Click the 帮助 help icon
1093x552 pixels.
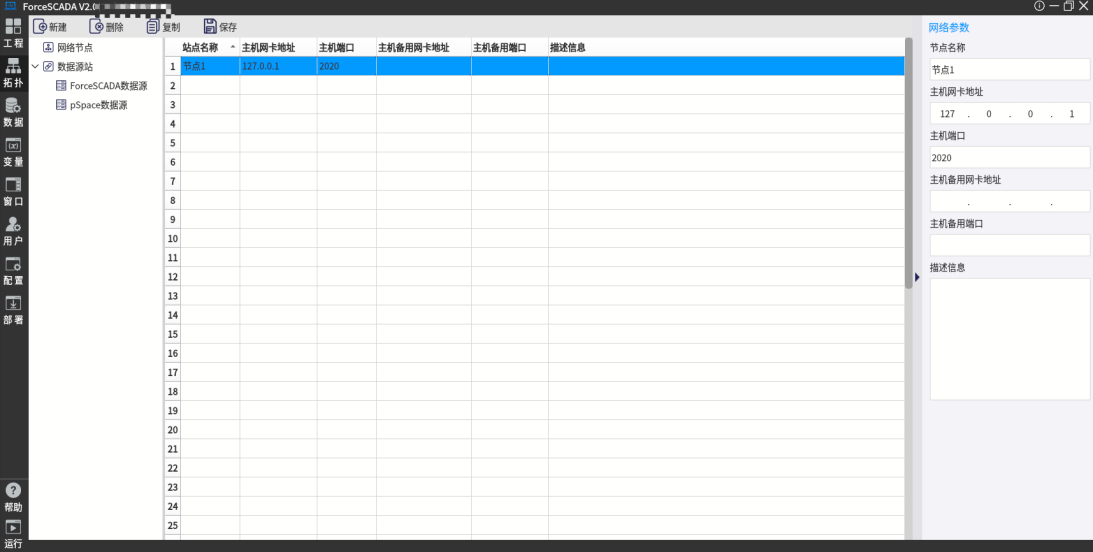click(13, 496)
